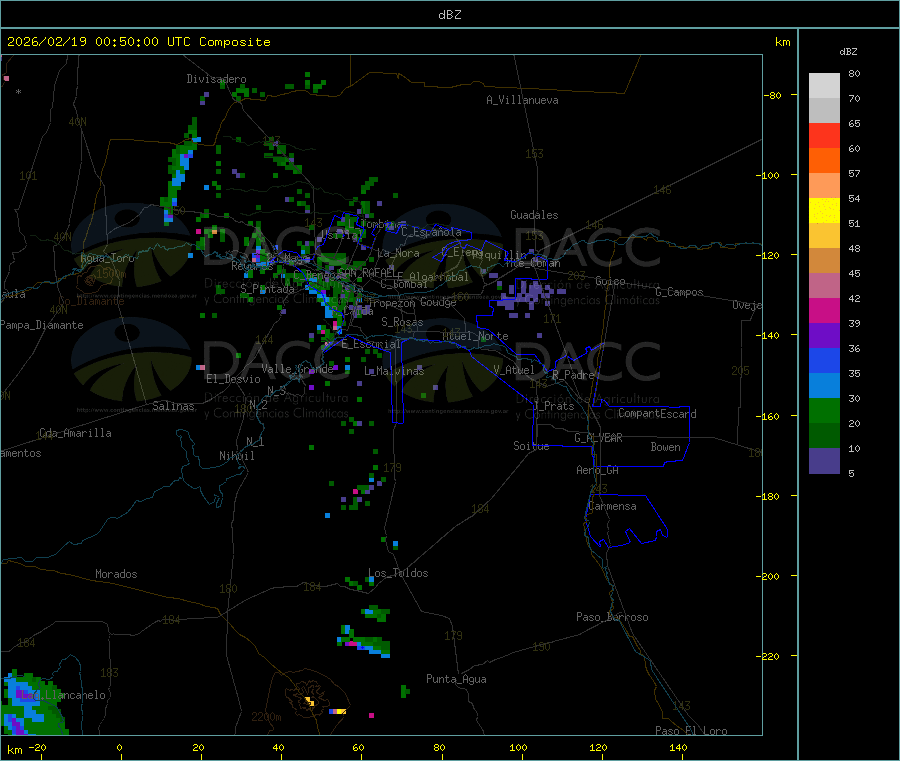
Task: Click the 'Cda_Amarilla' label
Action: 75,433
